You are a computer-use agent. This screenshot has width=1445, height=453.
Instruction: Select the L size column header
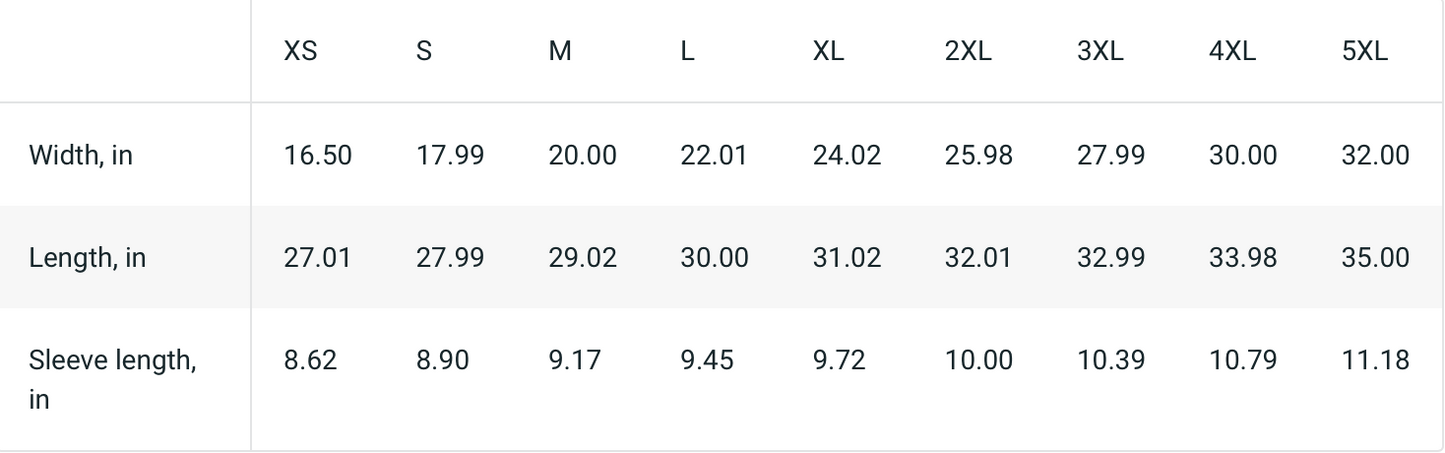click(x=687, y=51)
